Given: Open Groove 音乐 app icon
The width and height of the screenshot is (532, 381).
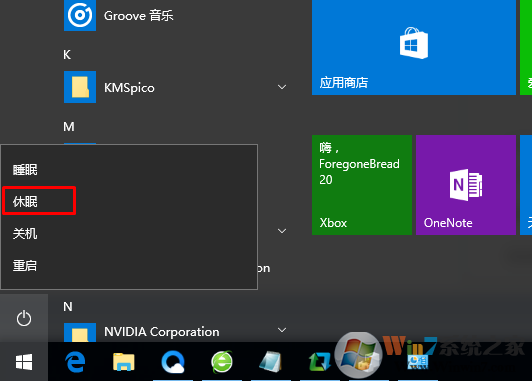Looking at the screenshot, I should click(x=80, y=15).
